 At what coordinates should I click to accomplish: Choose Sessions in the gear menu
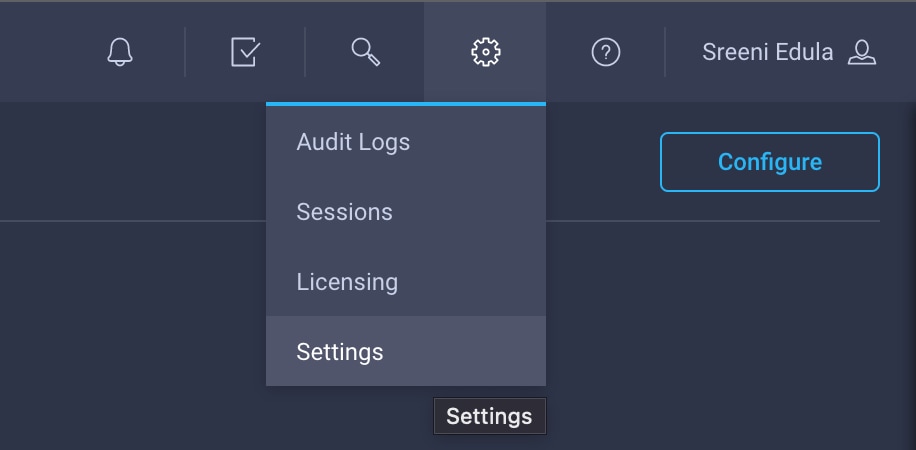point(406,212)
